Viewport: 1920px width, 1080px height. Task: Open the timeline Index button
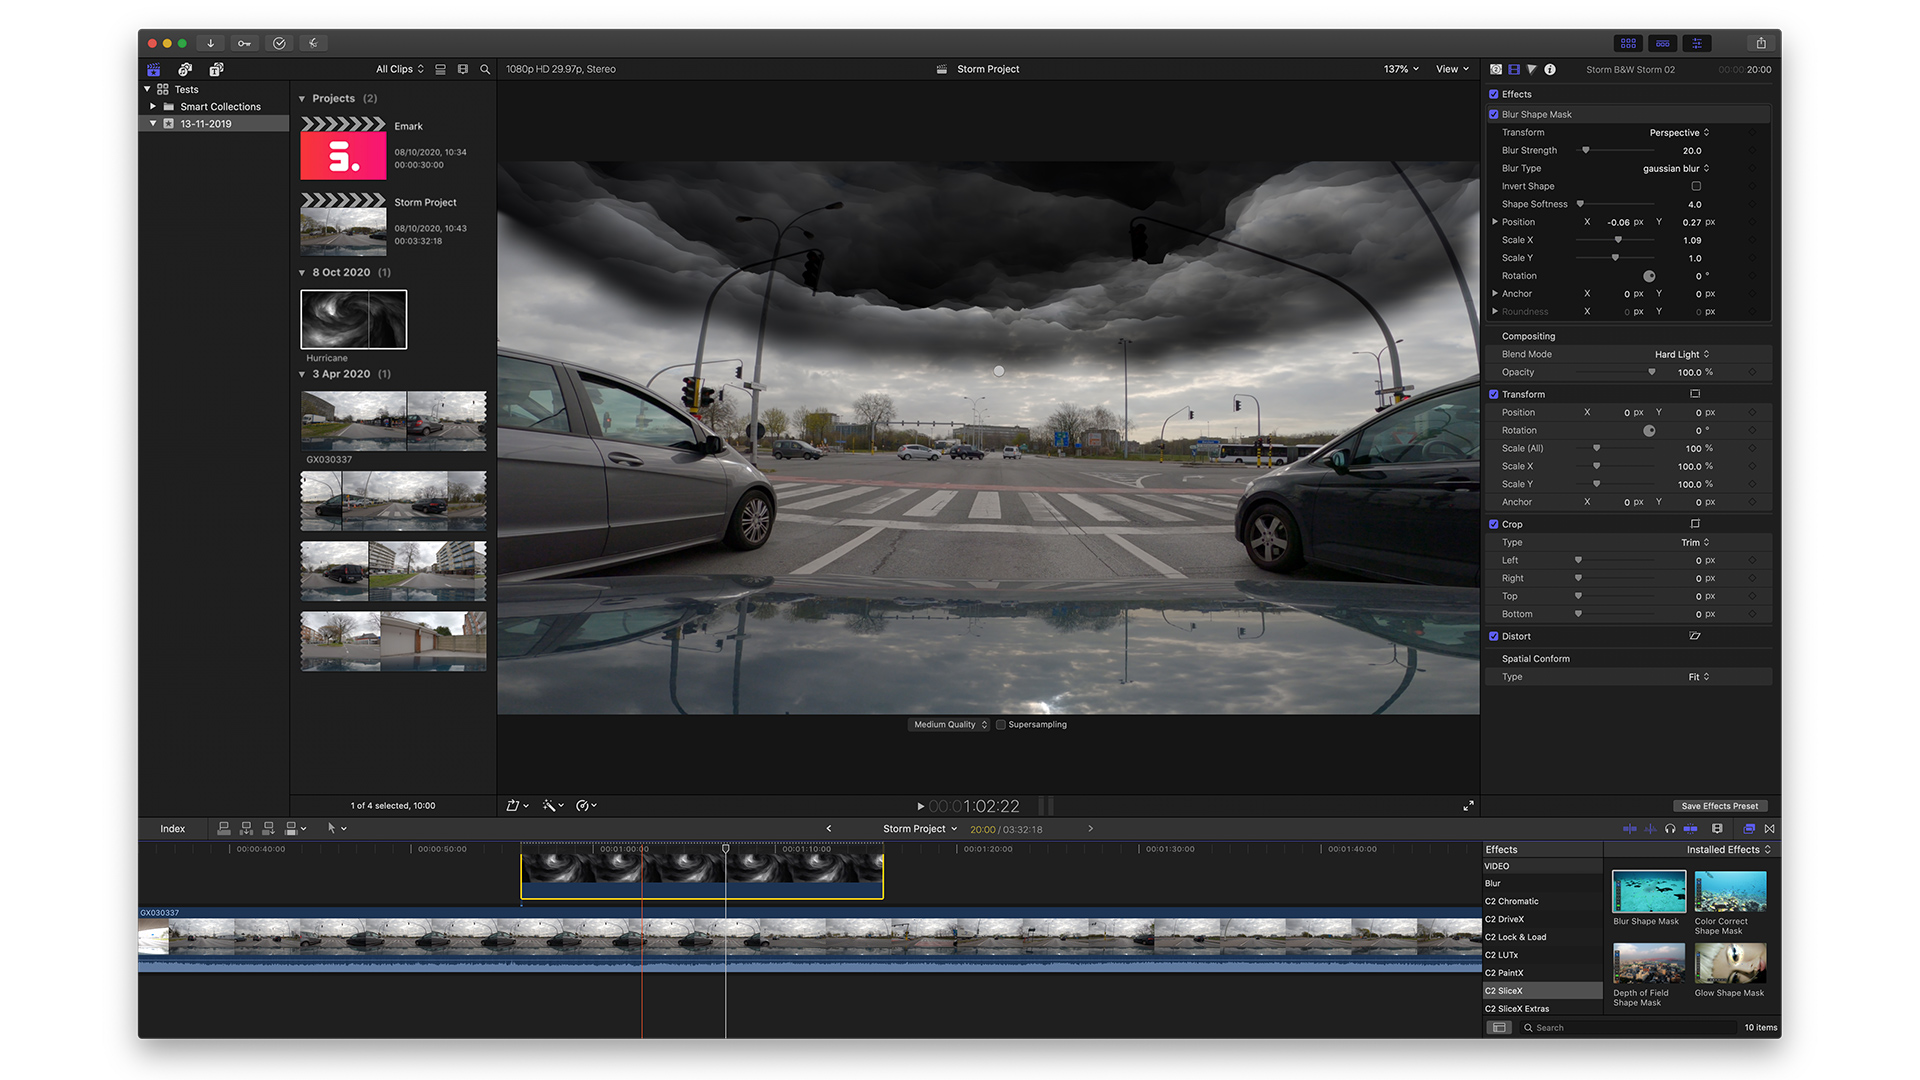(x=172, y=829)
